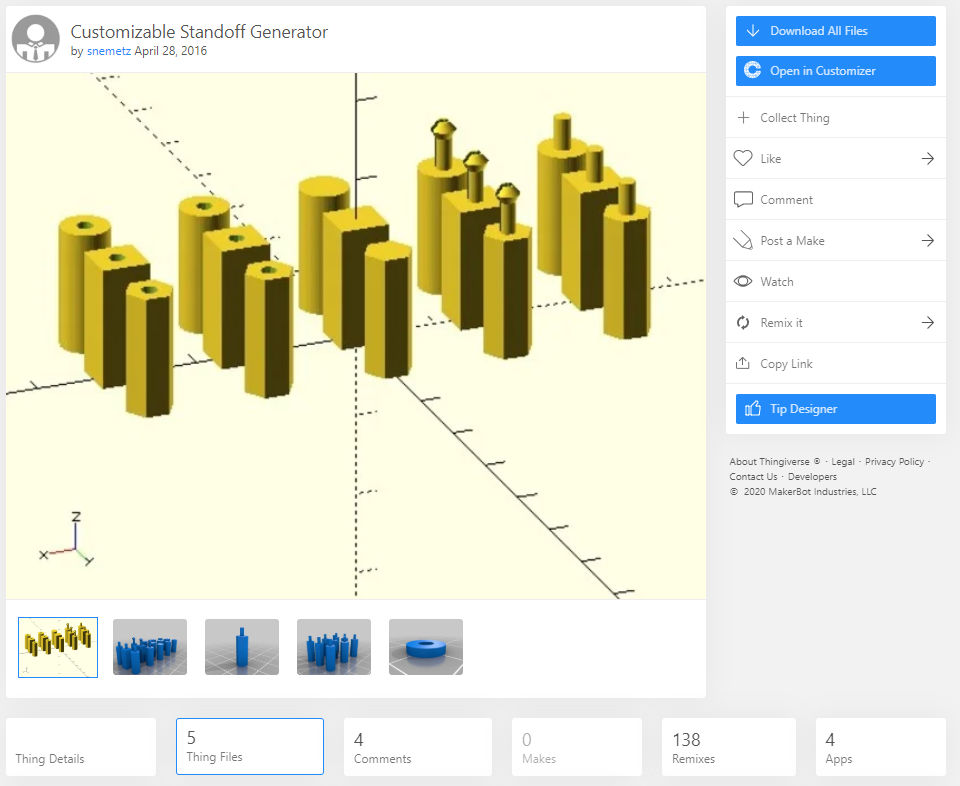Screen dimensions: 960x786
Task: Open the Privacy Policy link
Action: [x=894, y=461]
